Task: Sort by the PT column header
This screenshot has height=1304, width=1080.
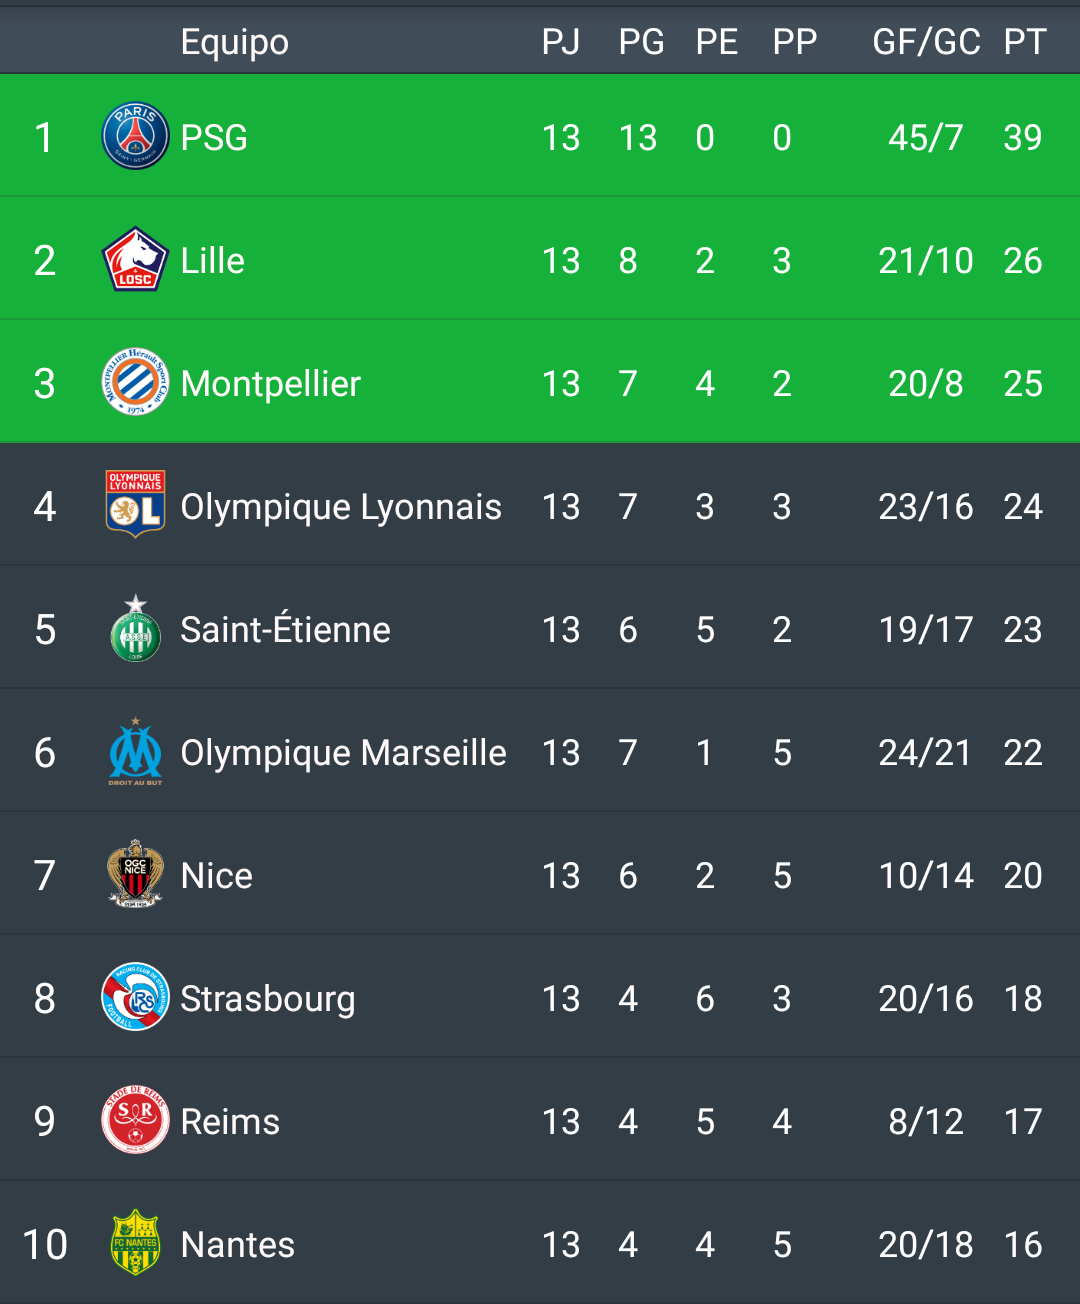Action: click(x=1025, y=42)
